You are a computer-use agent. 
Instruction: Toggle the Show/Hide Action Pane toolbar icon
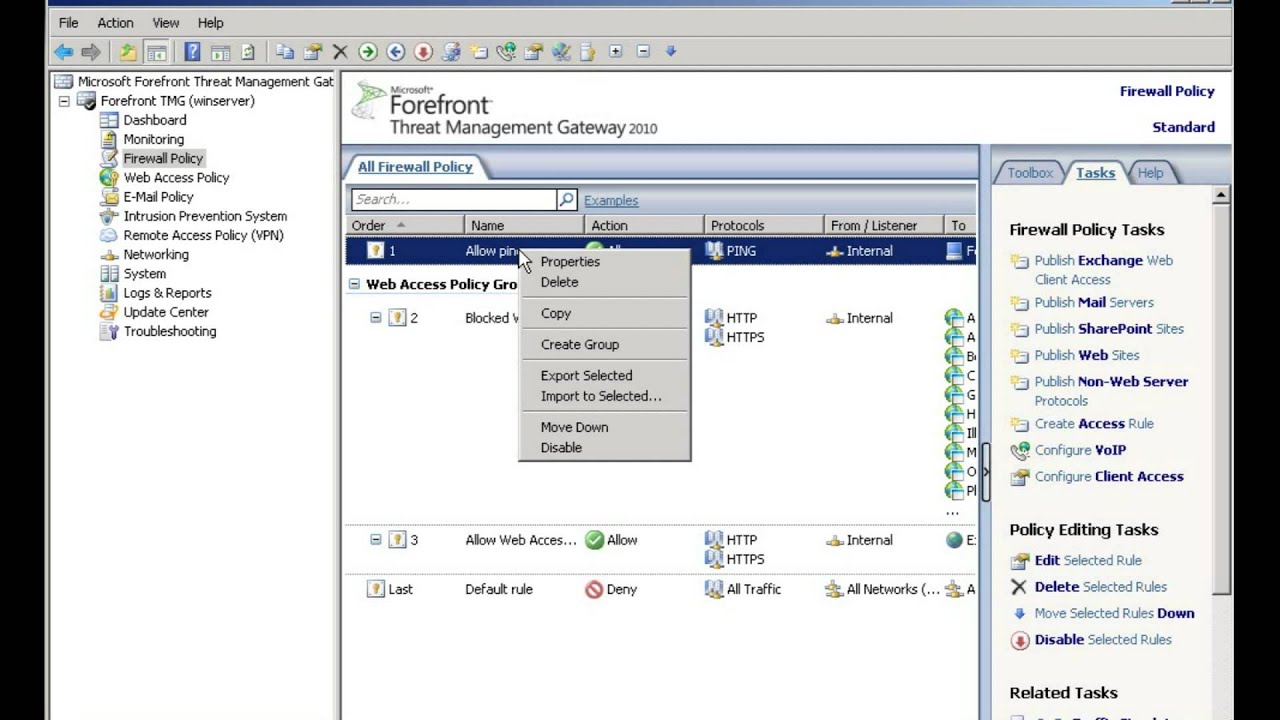(x=220, y=52)
